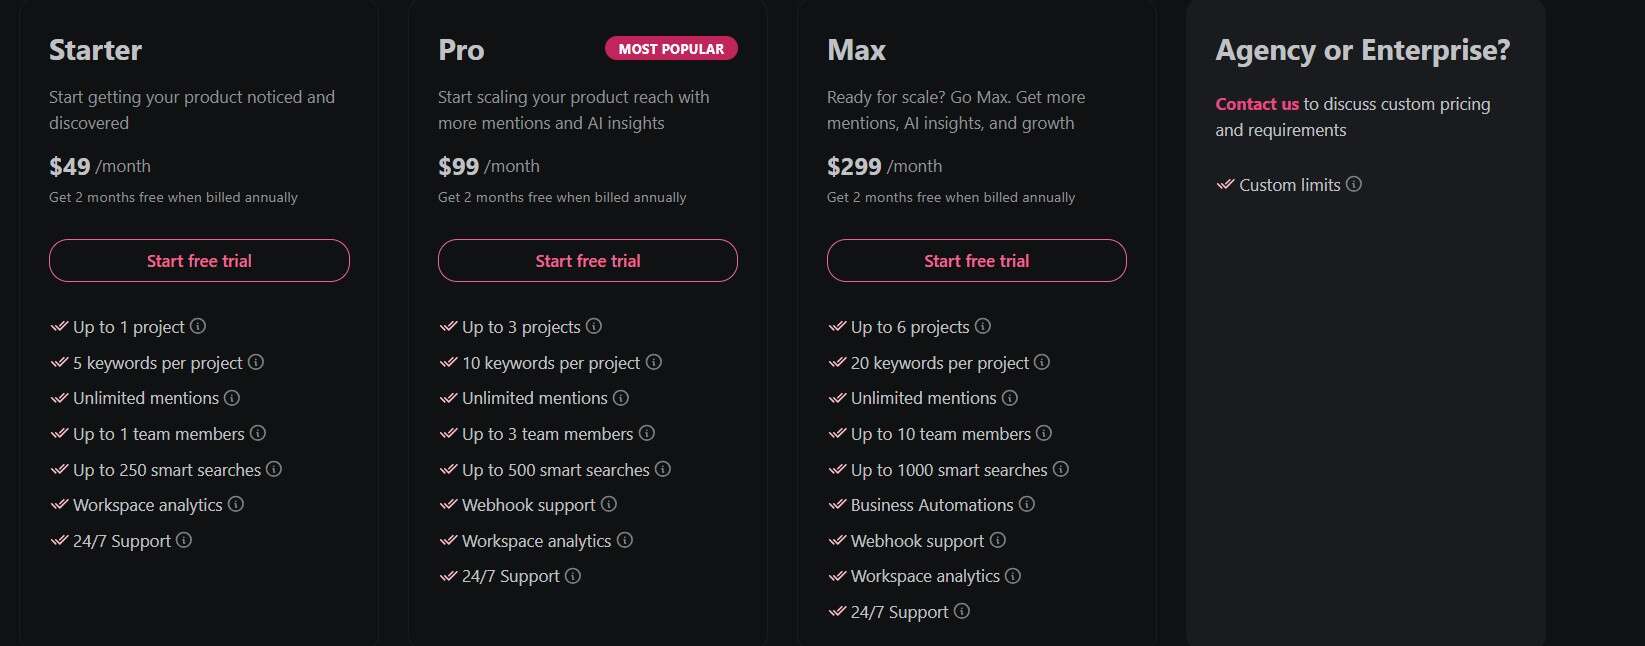The width and height of the screenshot is (1645, 646).
Task: Click info icon next to Up to 250 smart searches
Action: pos(274,470)
